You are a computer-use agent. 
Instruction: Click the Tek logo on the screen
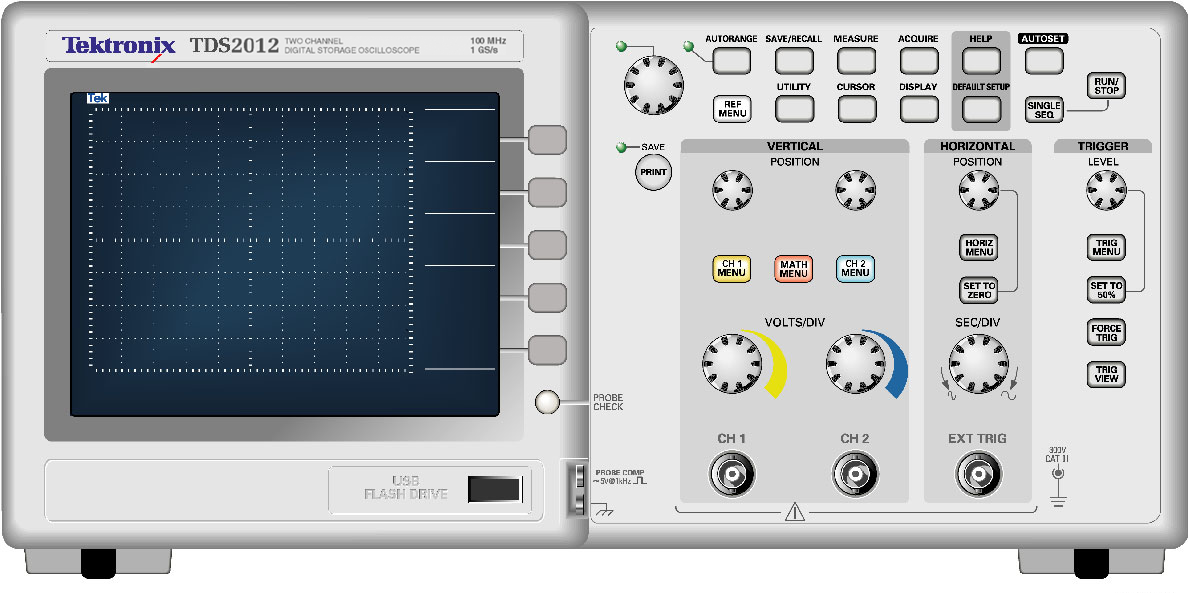98,99
